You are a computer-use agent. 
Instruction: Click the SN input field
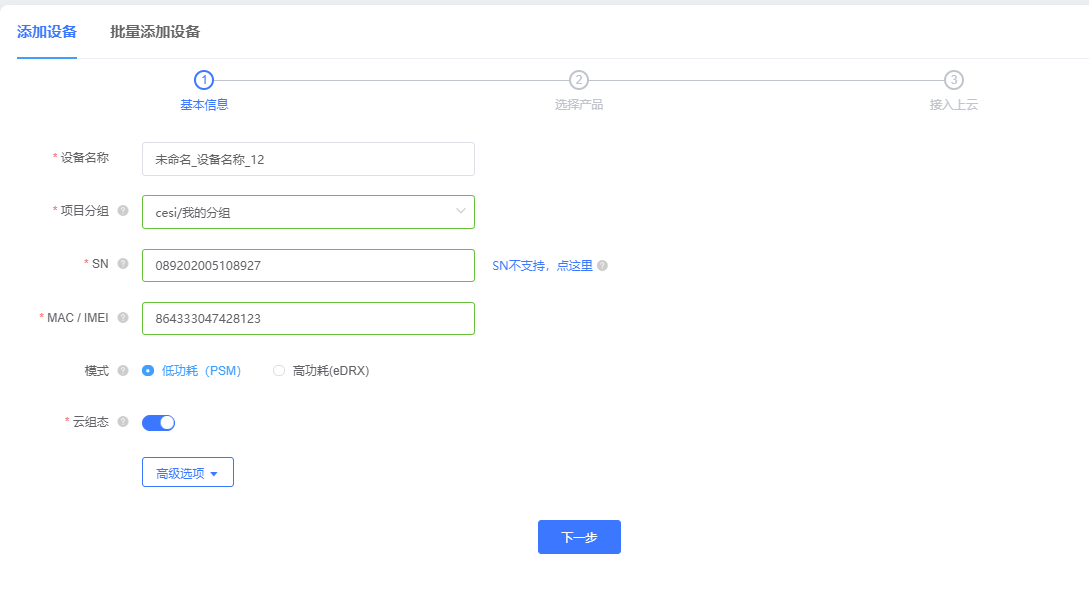point(308,265)
